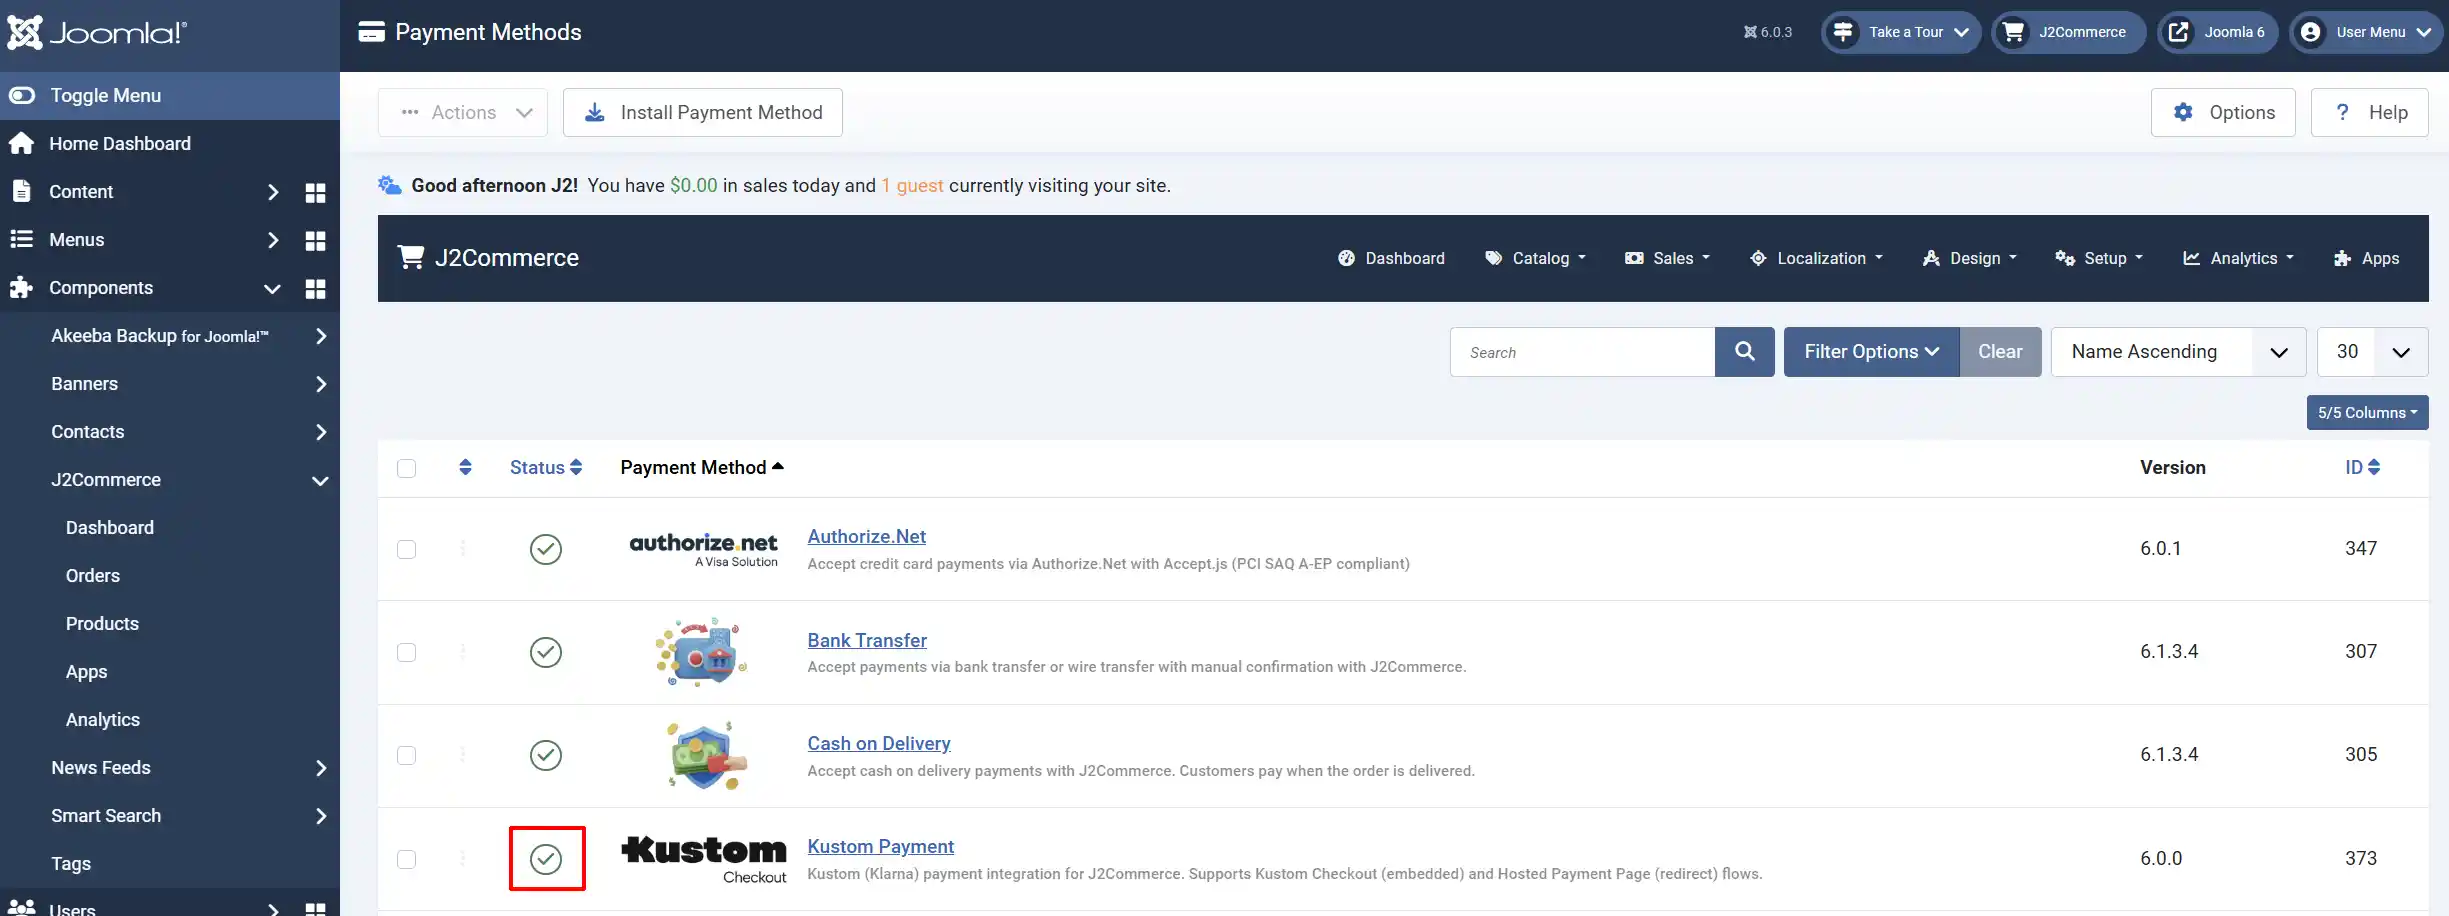Click the Joomla version 6.0.3 indicator
2449x916 pixels.
(x=1767, y=32)
